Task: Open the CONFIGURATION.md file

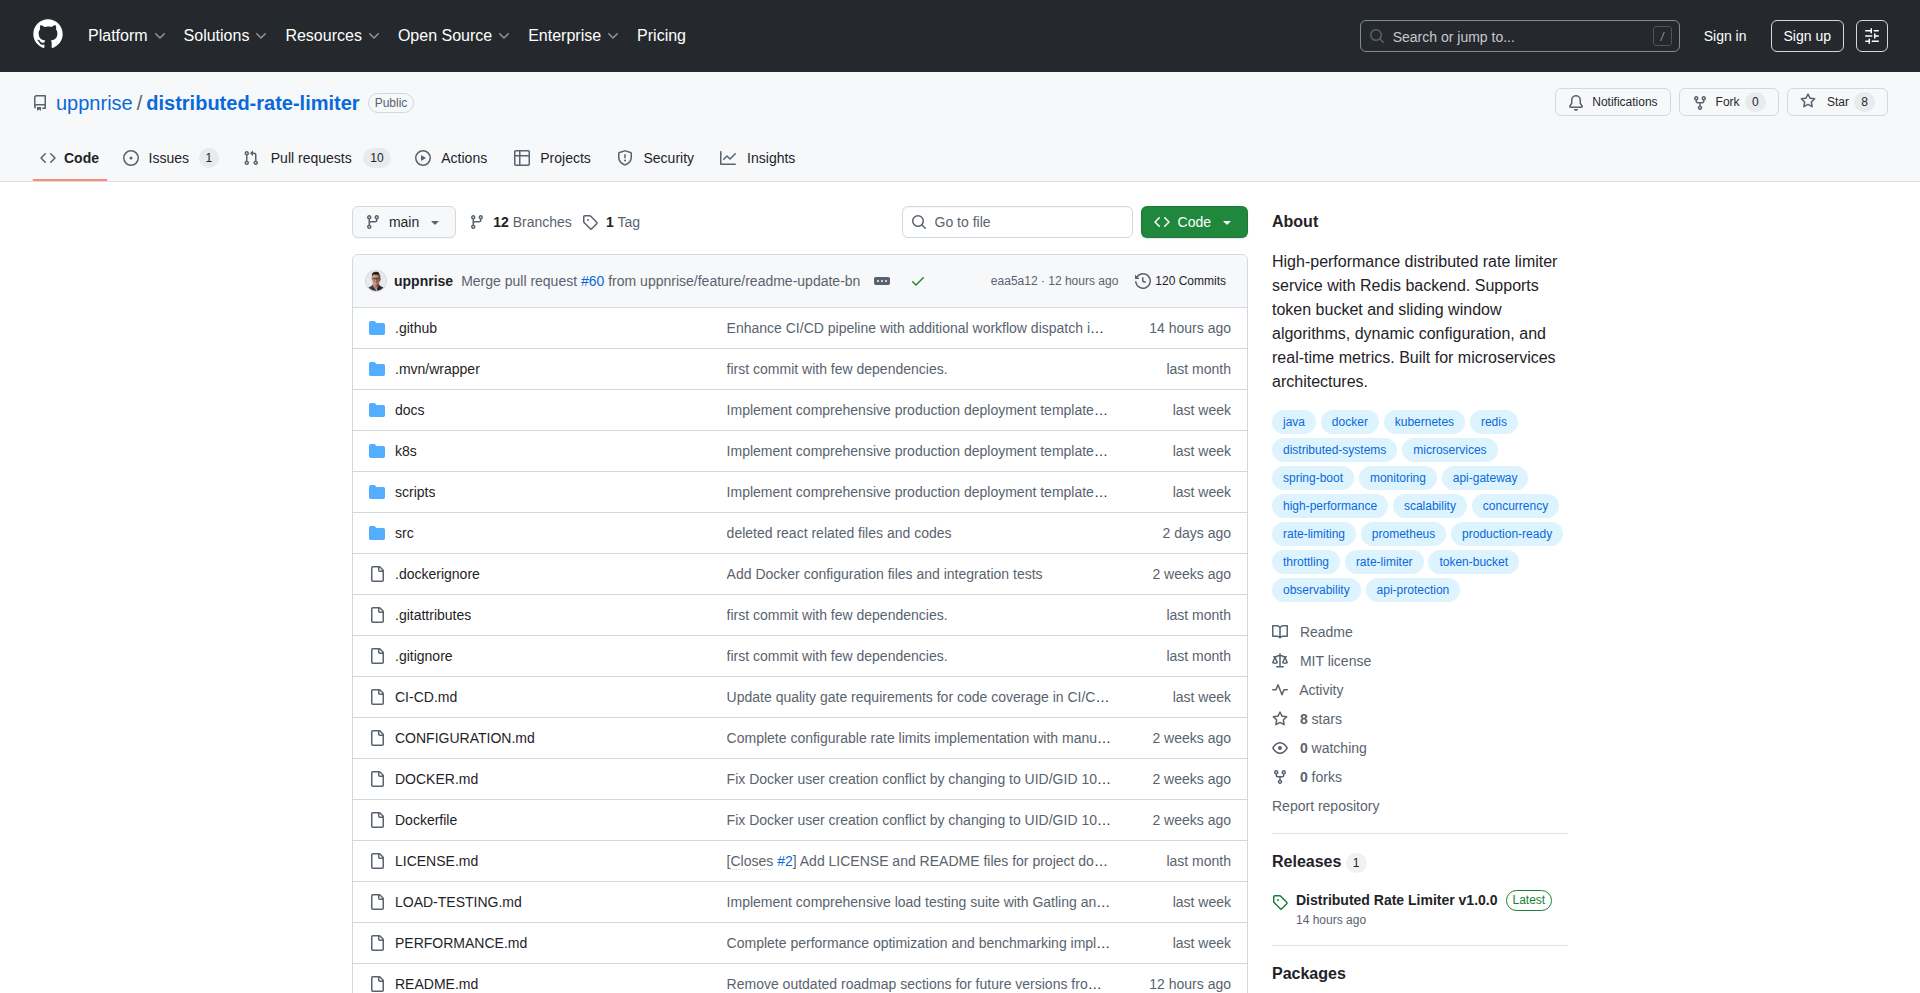Action: coord(464,738)
